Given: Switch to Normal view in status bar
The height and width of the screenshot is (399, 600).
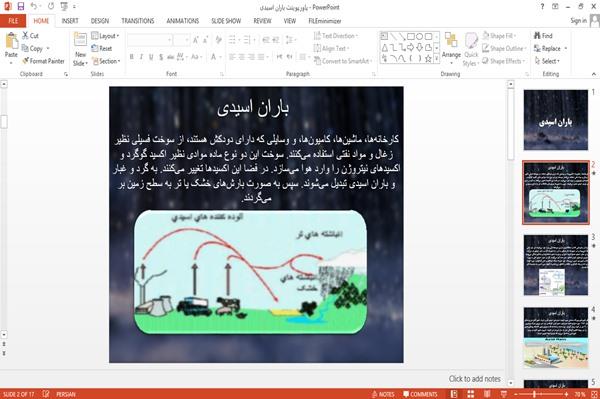Looking at the screenshot, I should (454, 394).
